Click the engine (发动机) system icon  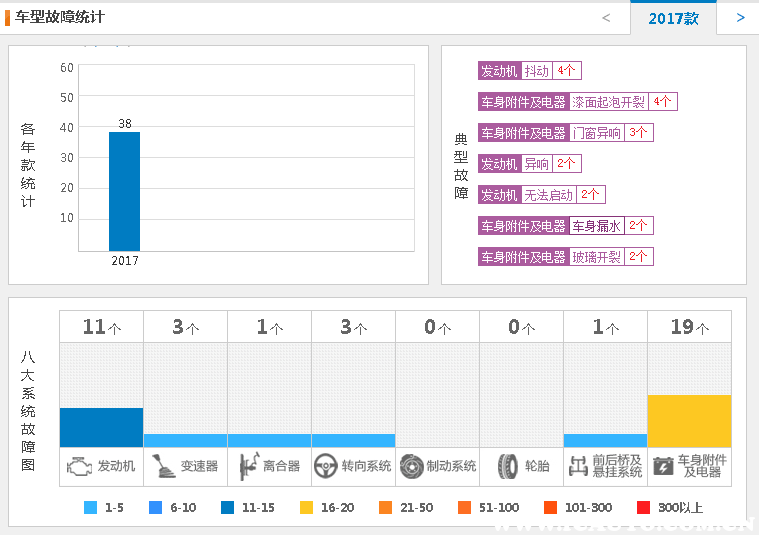coord(80,466)
